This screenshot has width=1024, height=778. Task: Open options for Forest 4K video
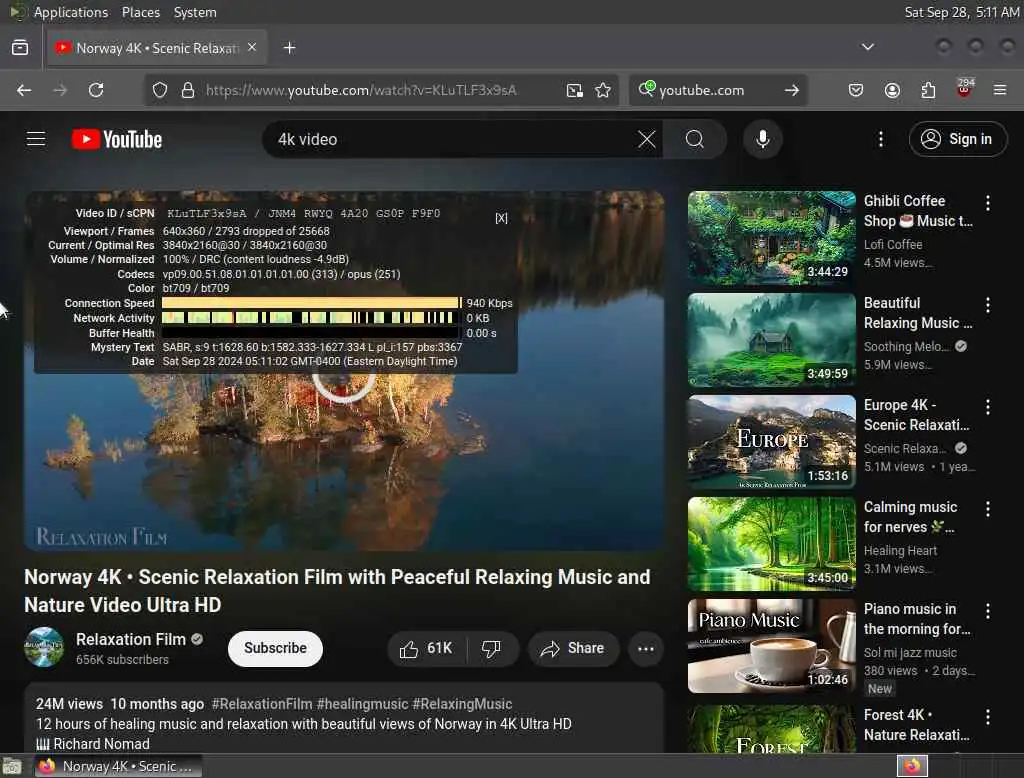(x=987, y=717)
